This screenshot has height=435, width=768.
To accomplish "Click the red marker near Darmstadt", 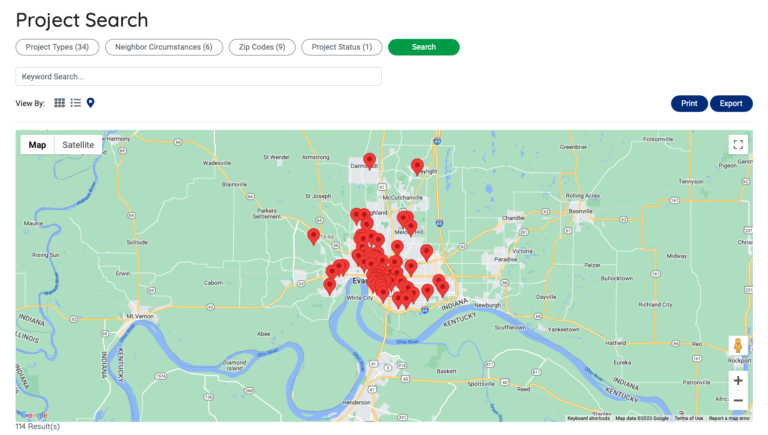I will [369, 160].
